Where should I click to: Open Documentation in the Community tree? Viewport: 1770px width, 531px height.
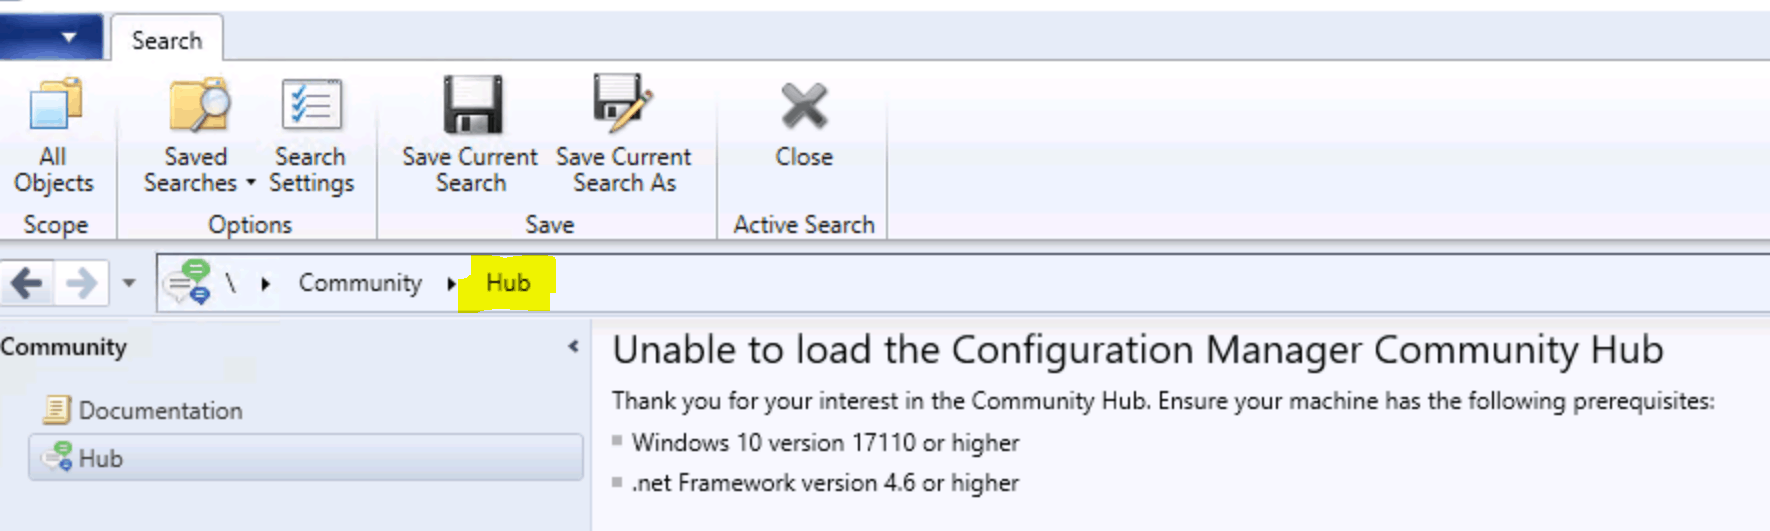(160, 410)
